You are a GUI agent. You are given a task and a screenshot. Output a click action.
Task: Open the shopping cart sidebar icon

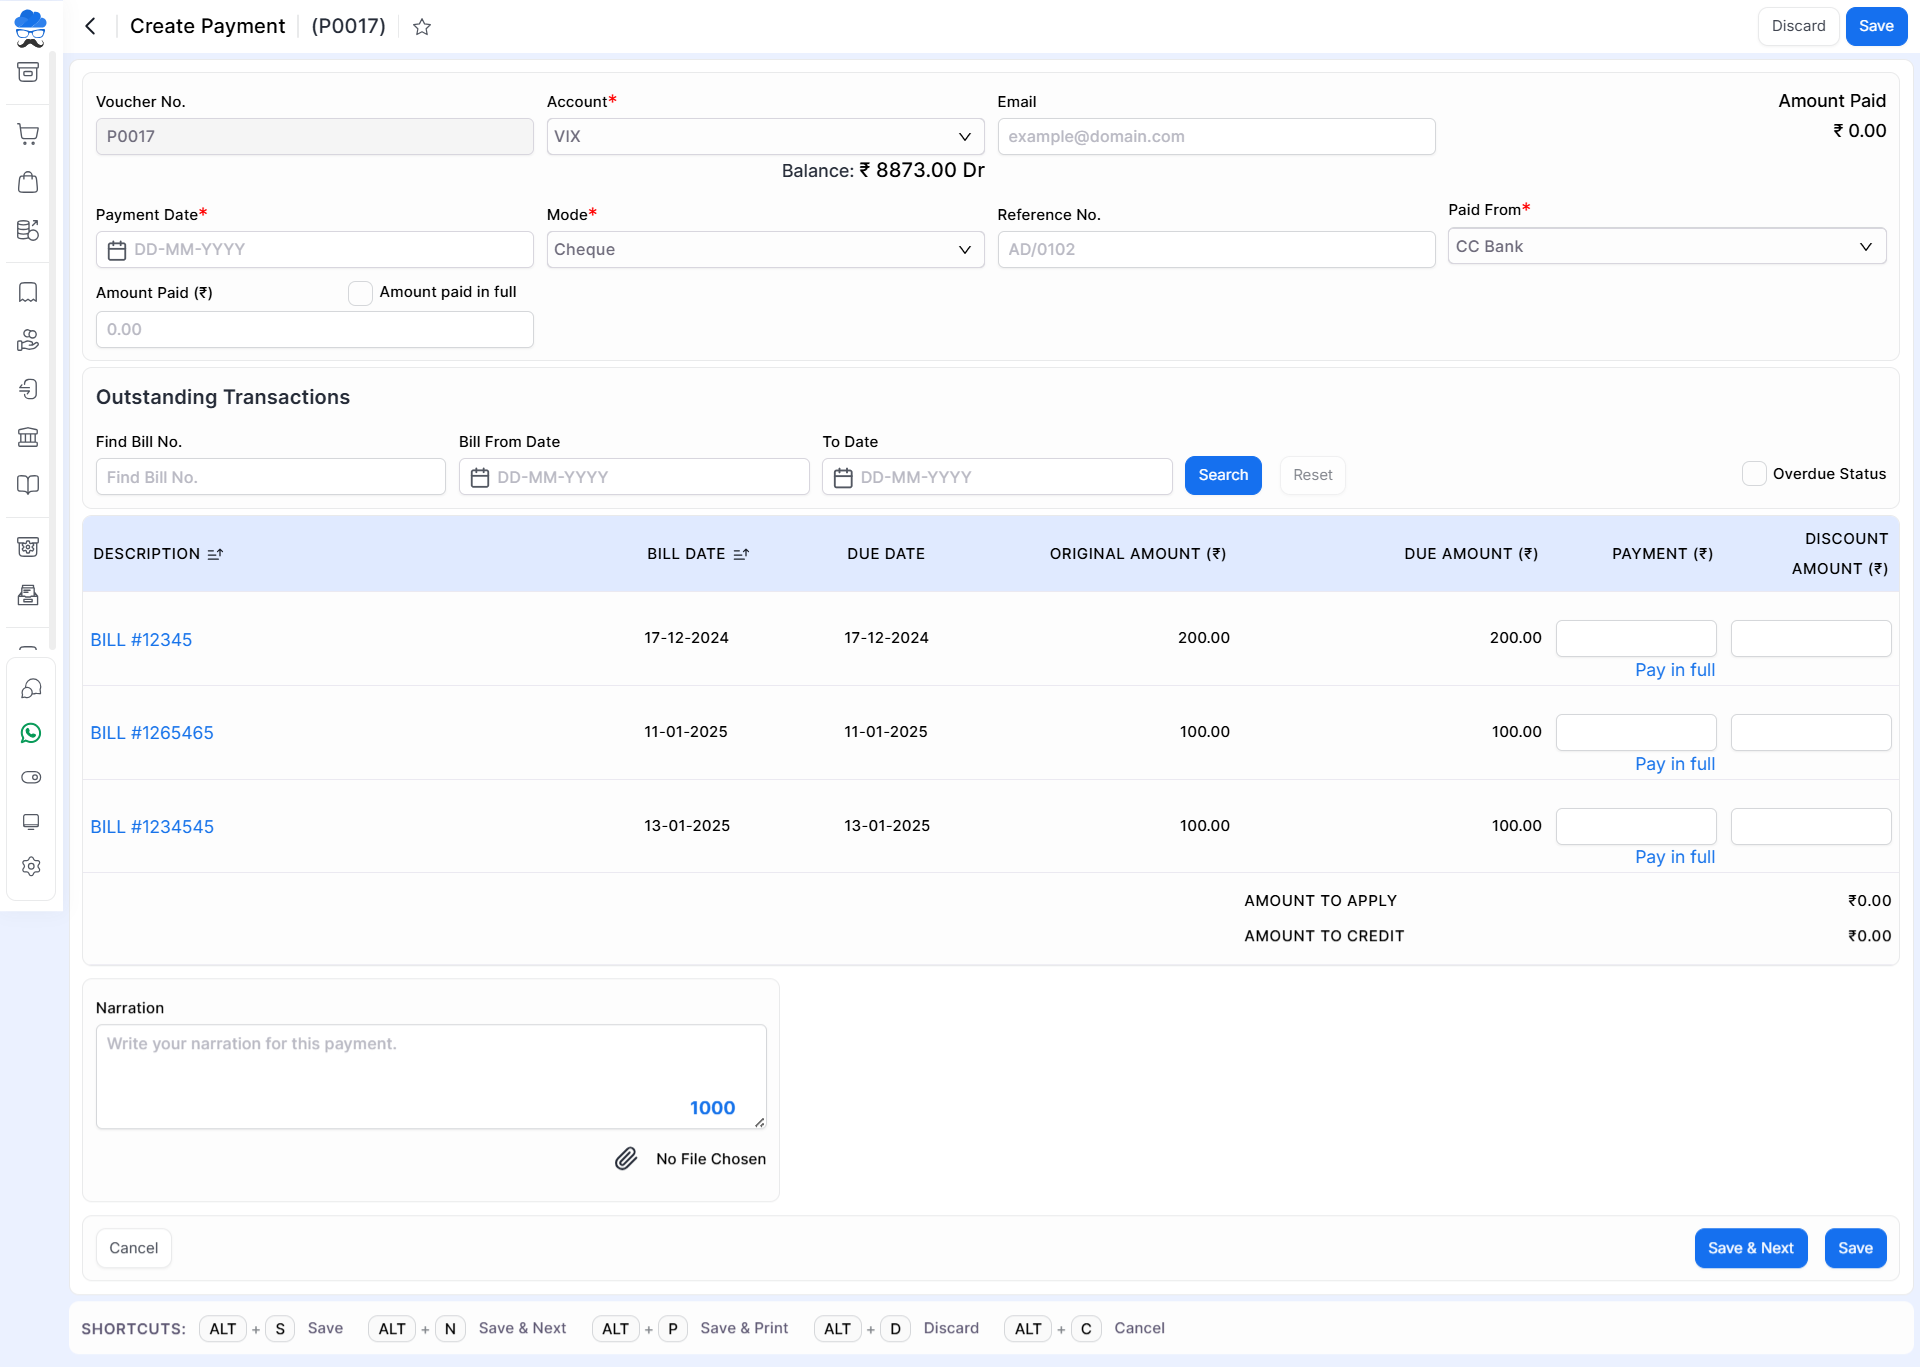tap(28, 134)
